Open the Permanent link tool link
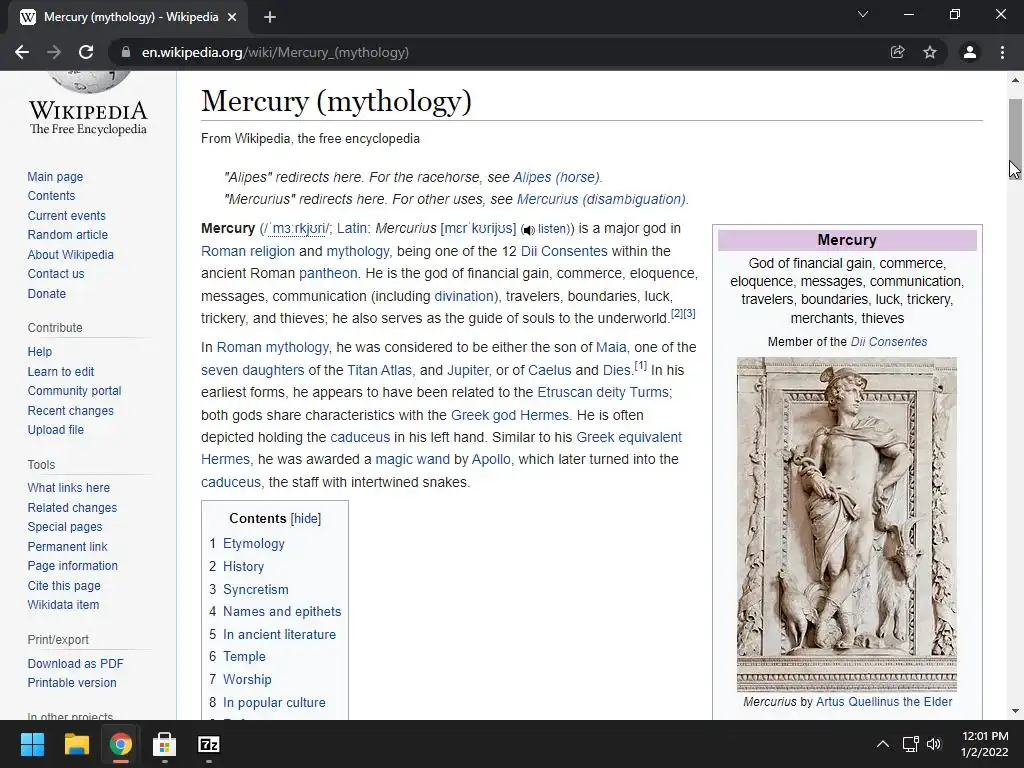The height and width of the screenshot is (768, 1024). point(67,547)
